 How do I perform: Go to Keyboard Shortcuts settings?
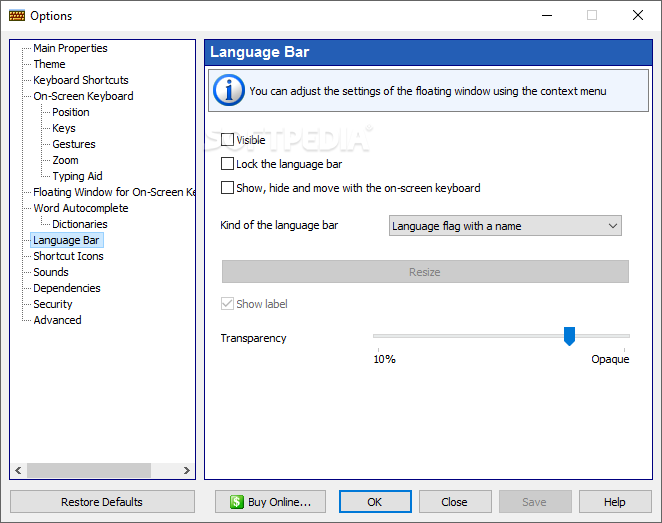[81, 80]
